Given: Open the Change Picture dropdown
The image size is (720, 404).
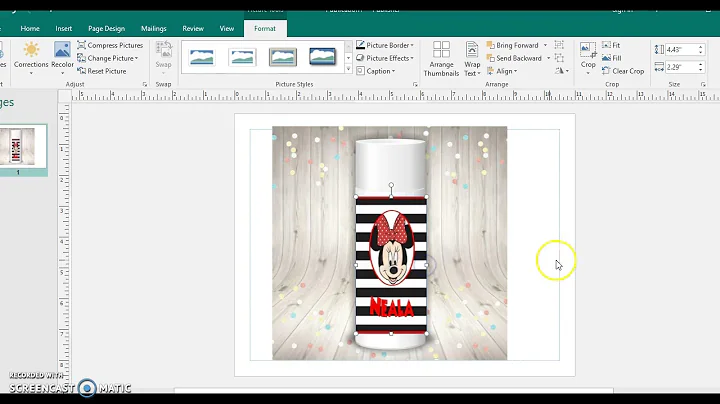Looking at the screenshot, I should (108, 58).
